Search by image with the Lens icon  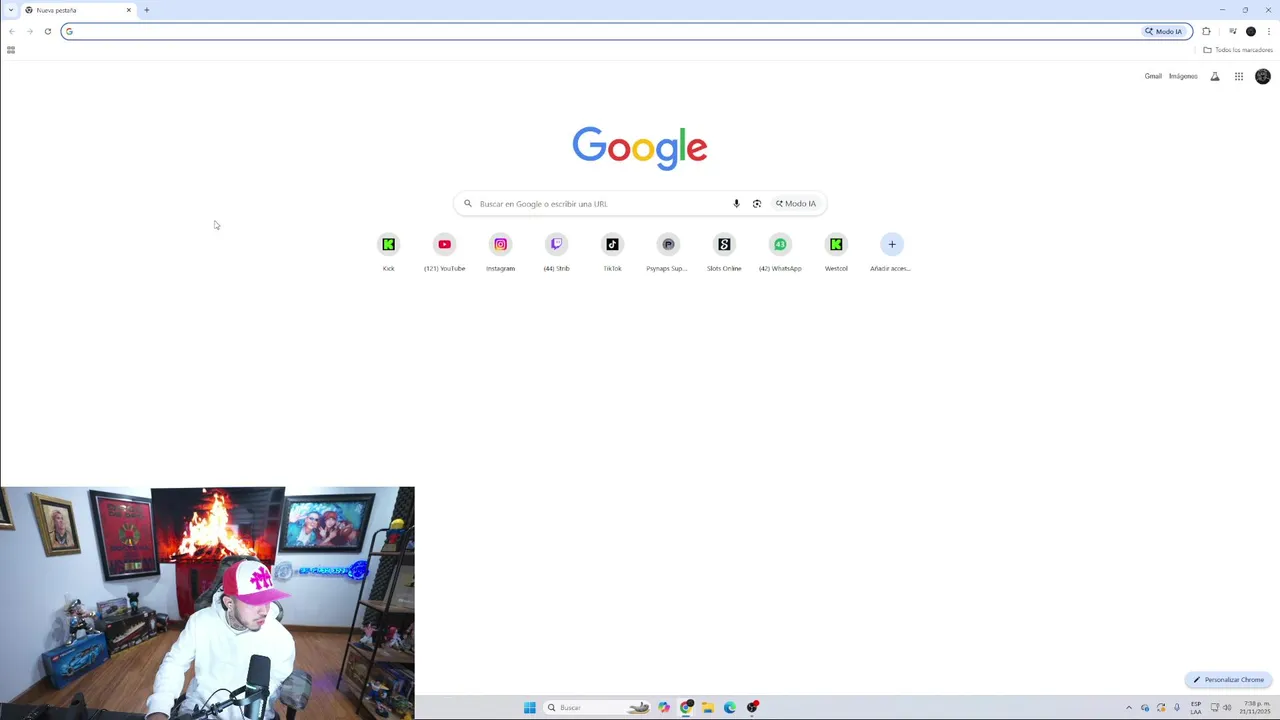pyautogui.click(x=757, y=204)
